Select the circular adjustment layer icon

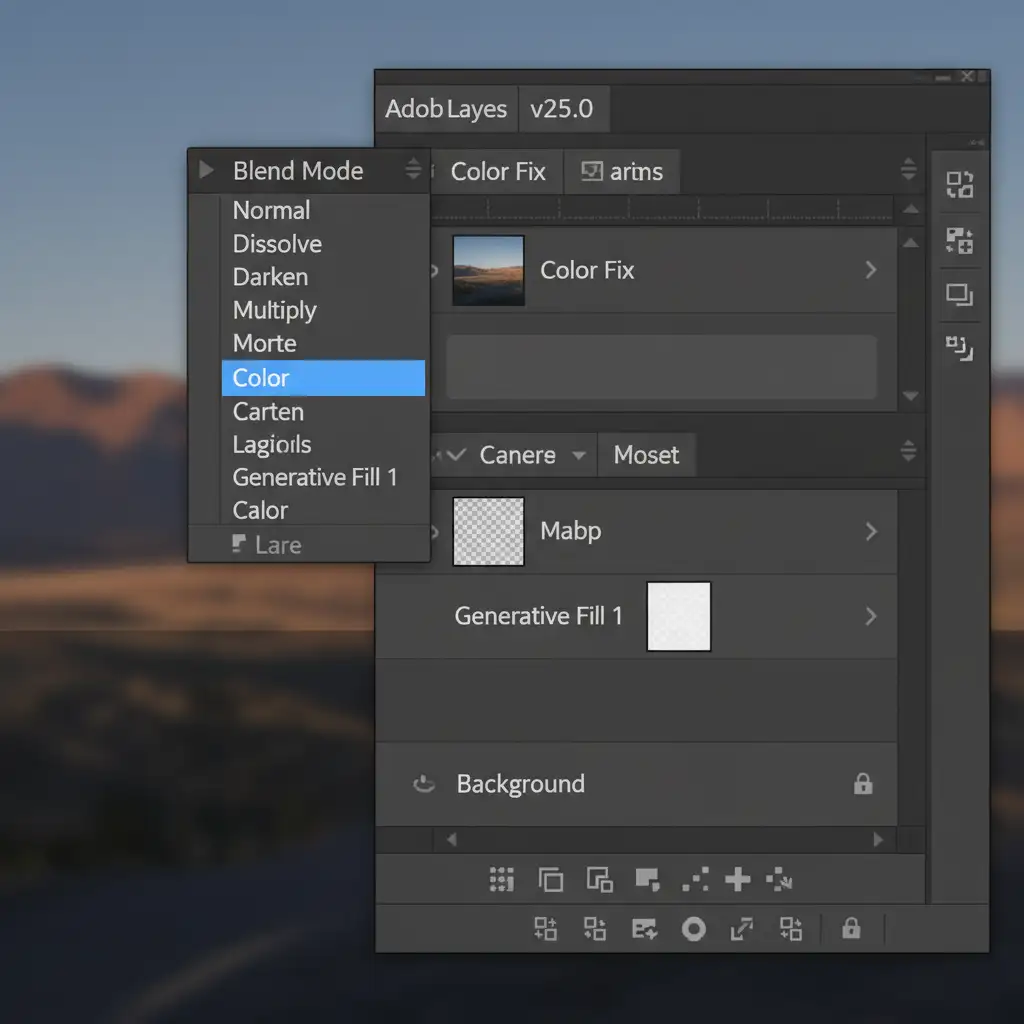695,930
